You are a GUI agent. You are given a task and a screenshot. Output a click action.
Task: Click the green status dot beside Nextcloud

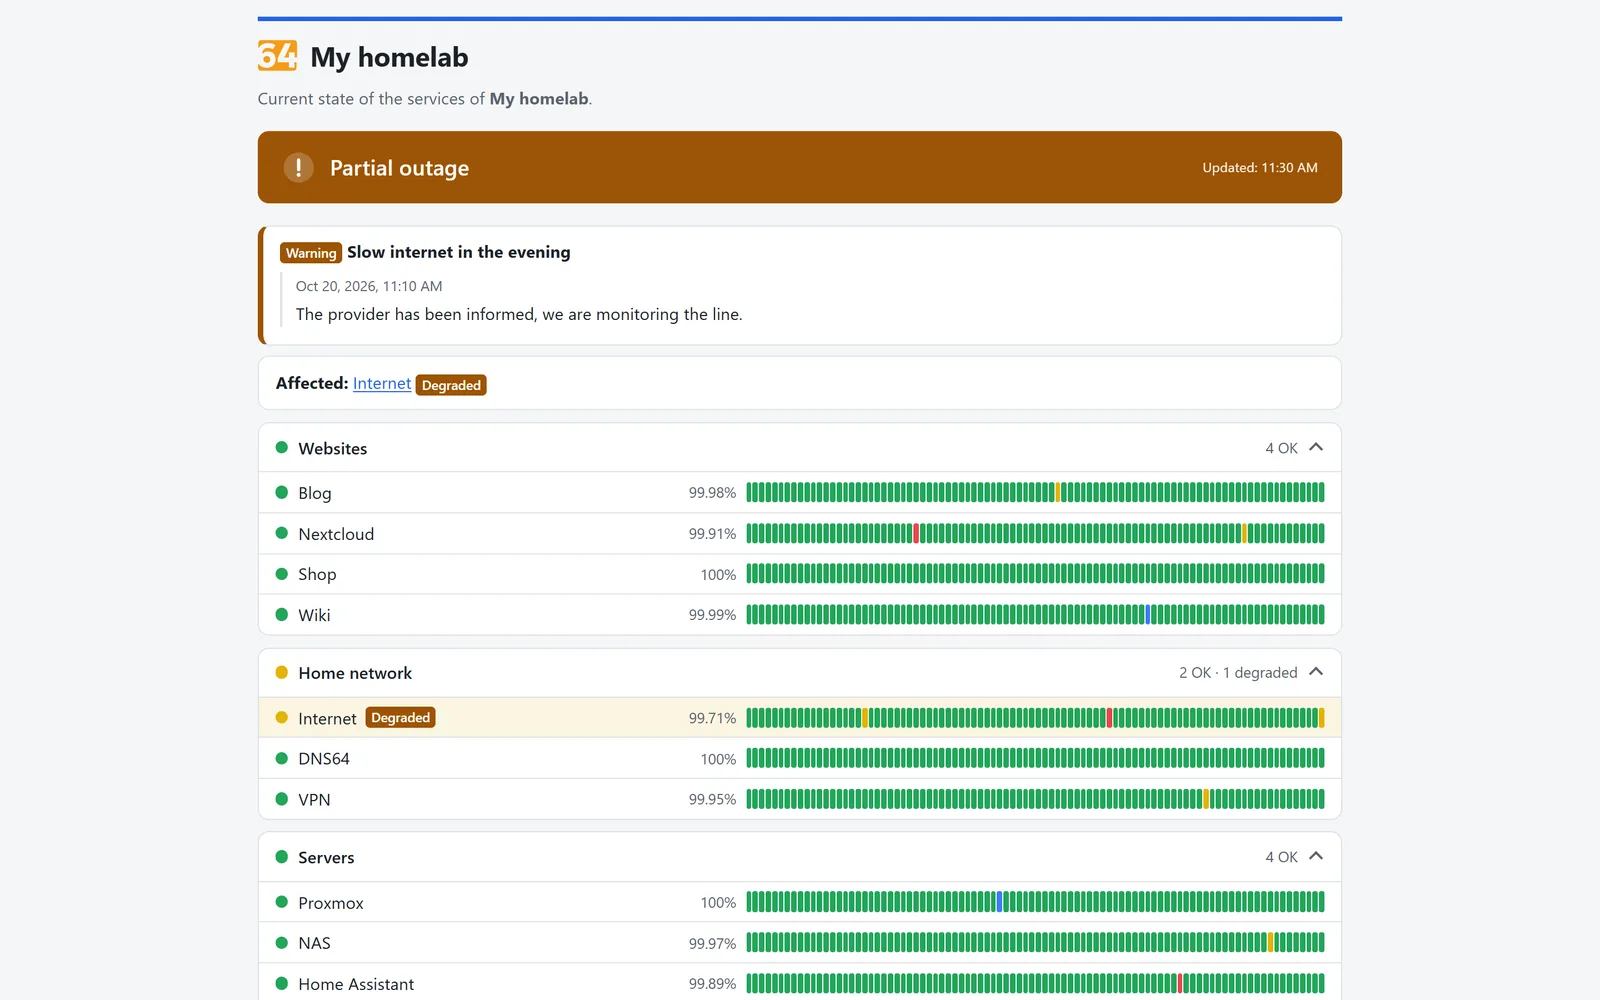282,533
